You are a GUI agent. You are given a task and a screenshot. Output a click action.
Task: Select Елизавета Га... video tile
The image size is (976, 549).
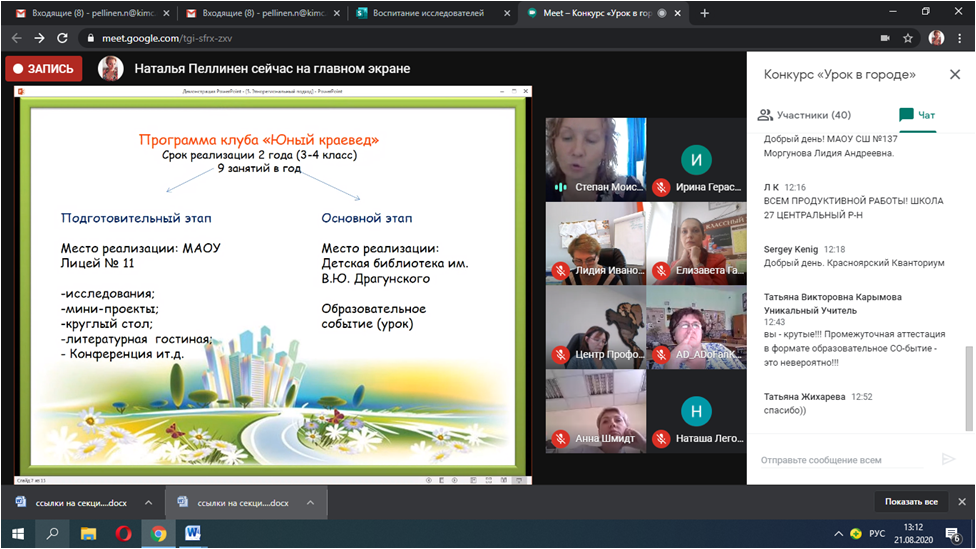[x=697, y=243]
